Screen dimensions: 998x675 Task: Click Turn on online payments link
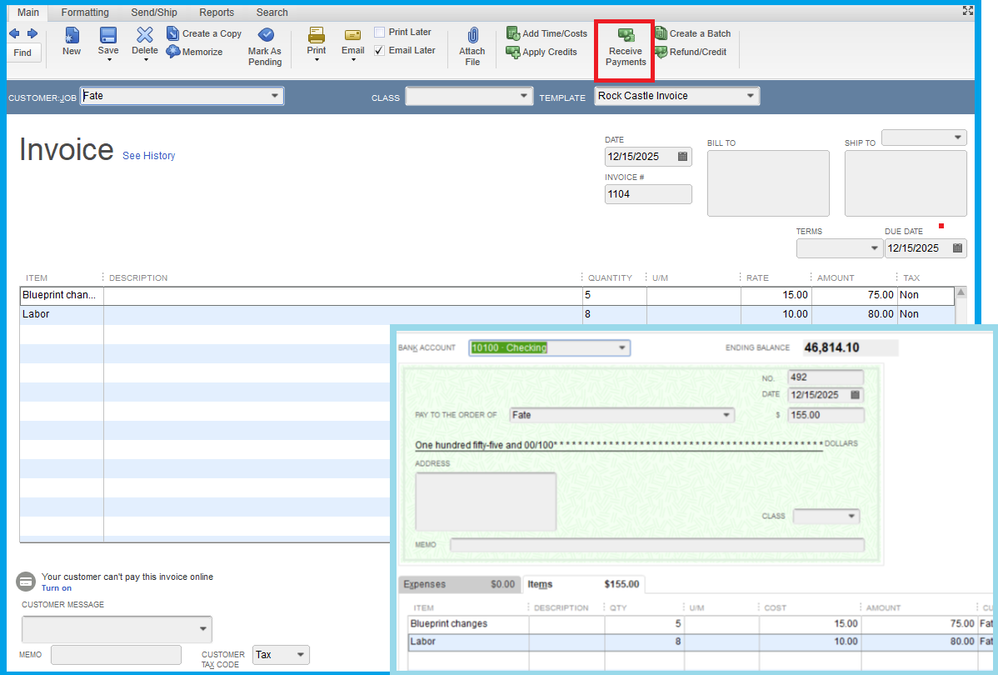tap(57, 588)
